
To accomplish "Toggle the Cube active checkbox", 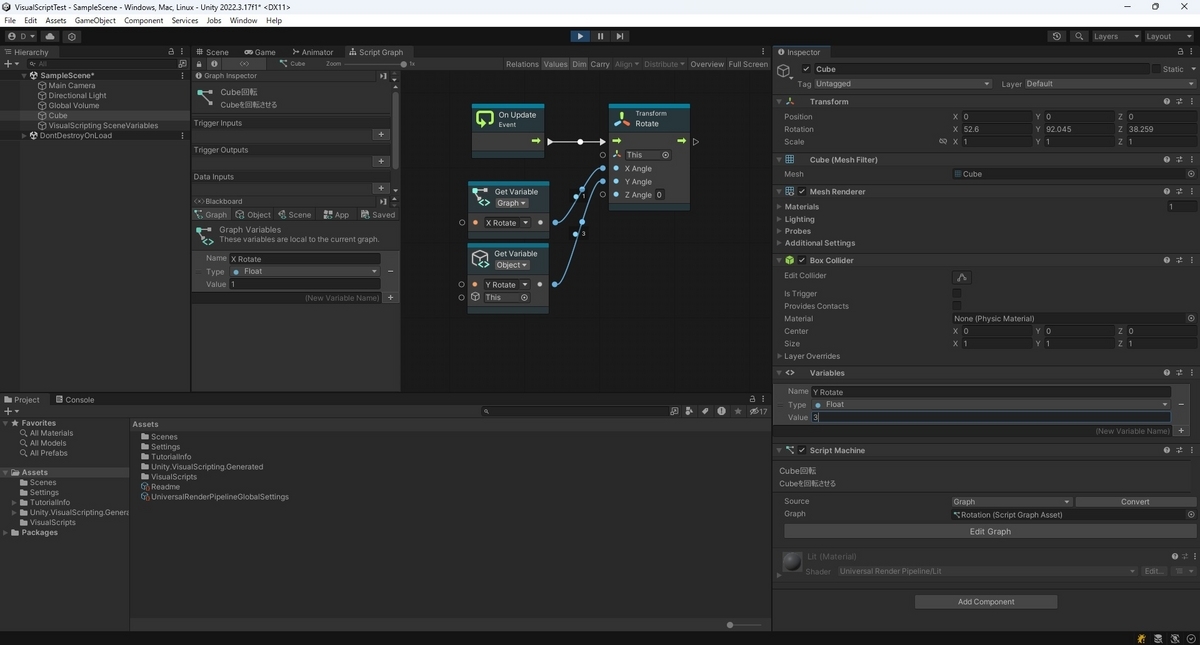I will pyautogui.click(x=807, y=69).
